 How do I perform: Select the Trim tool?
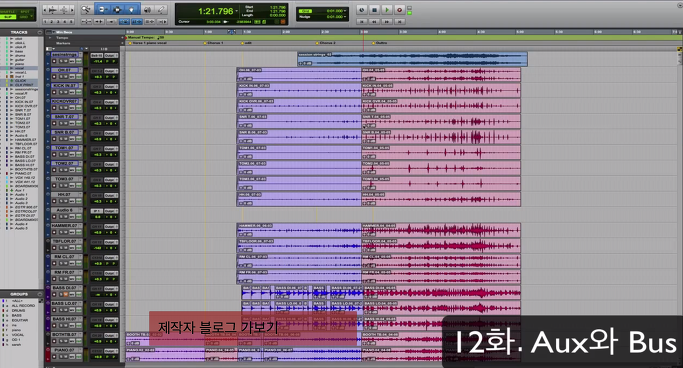[102, 10]
